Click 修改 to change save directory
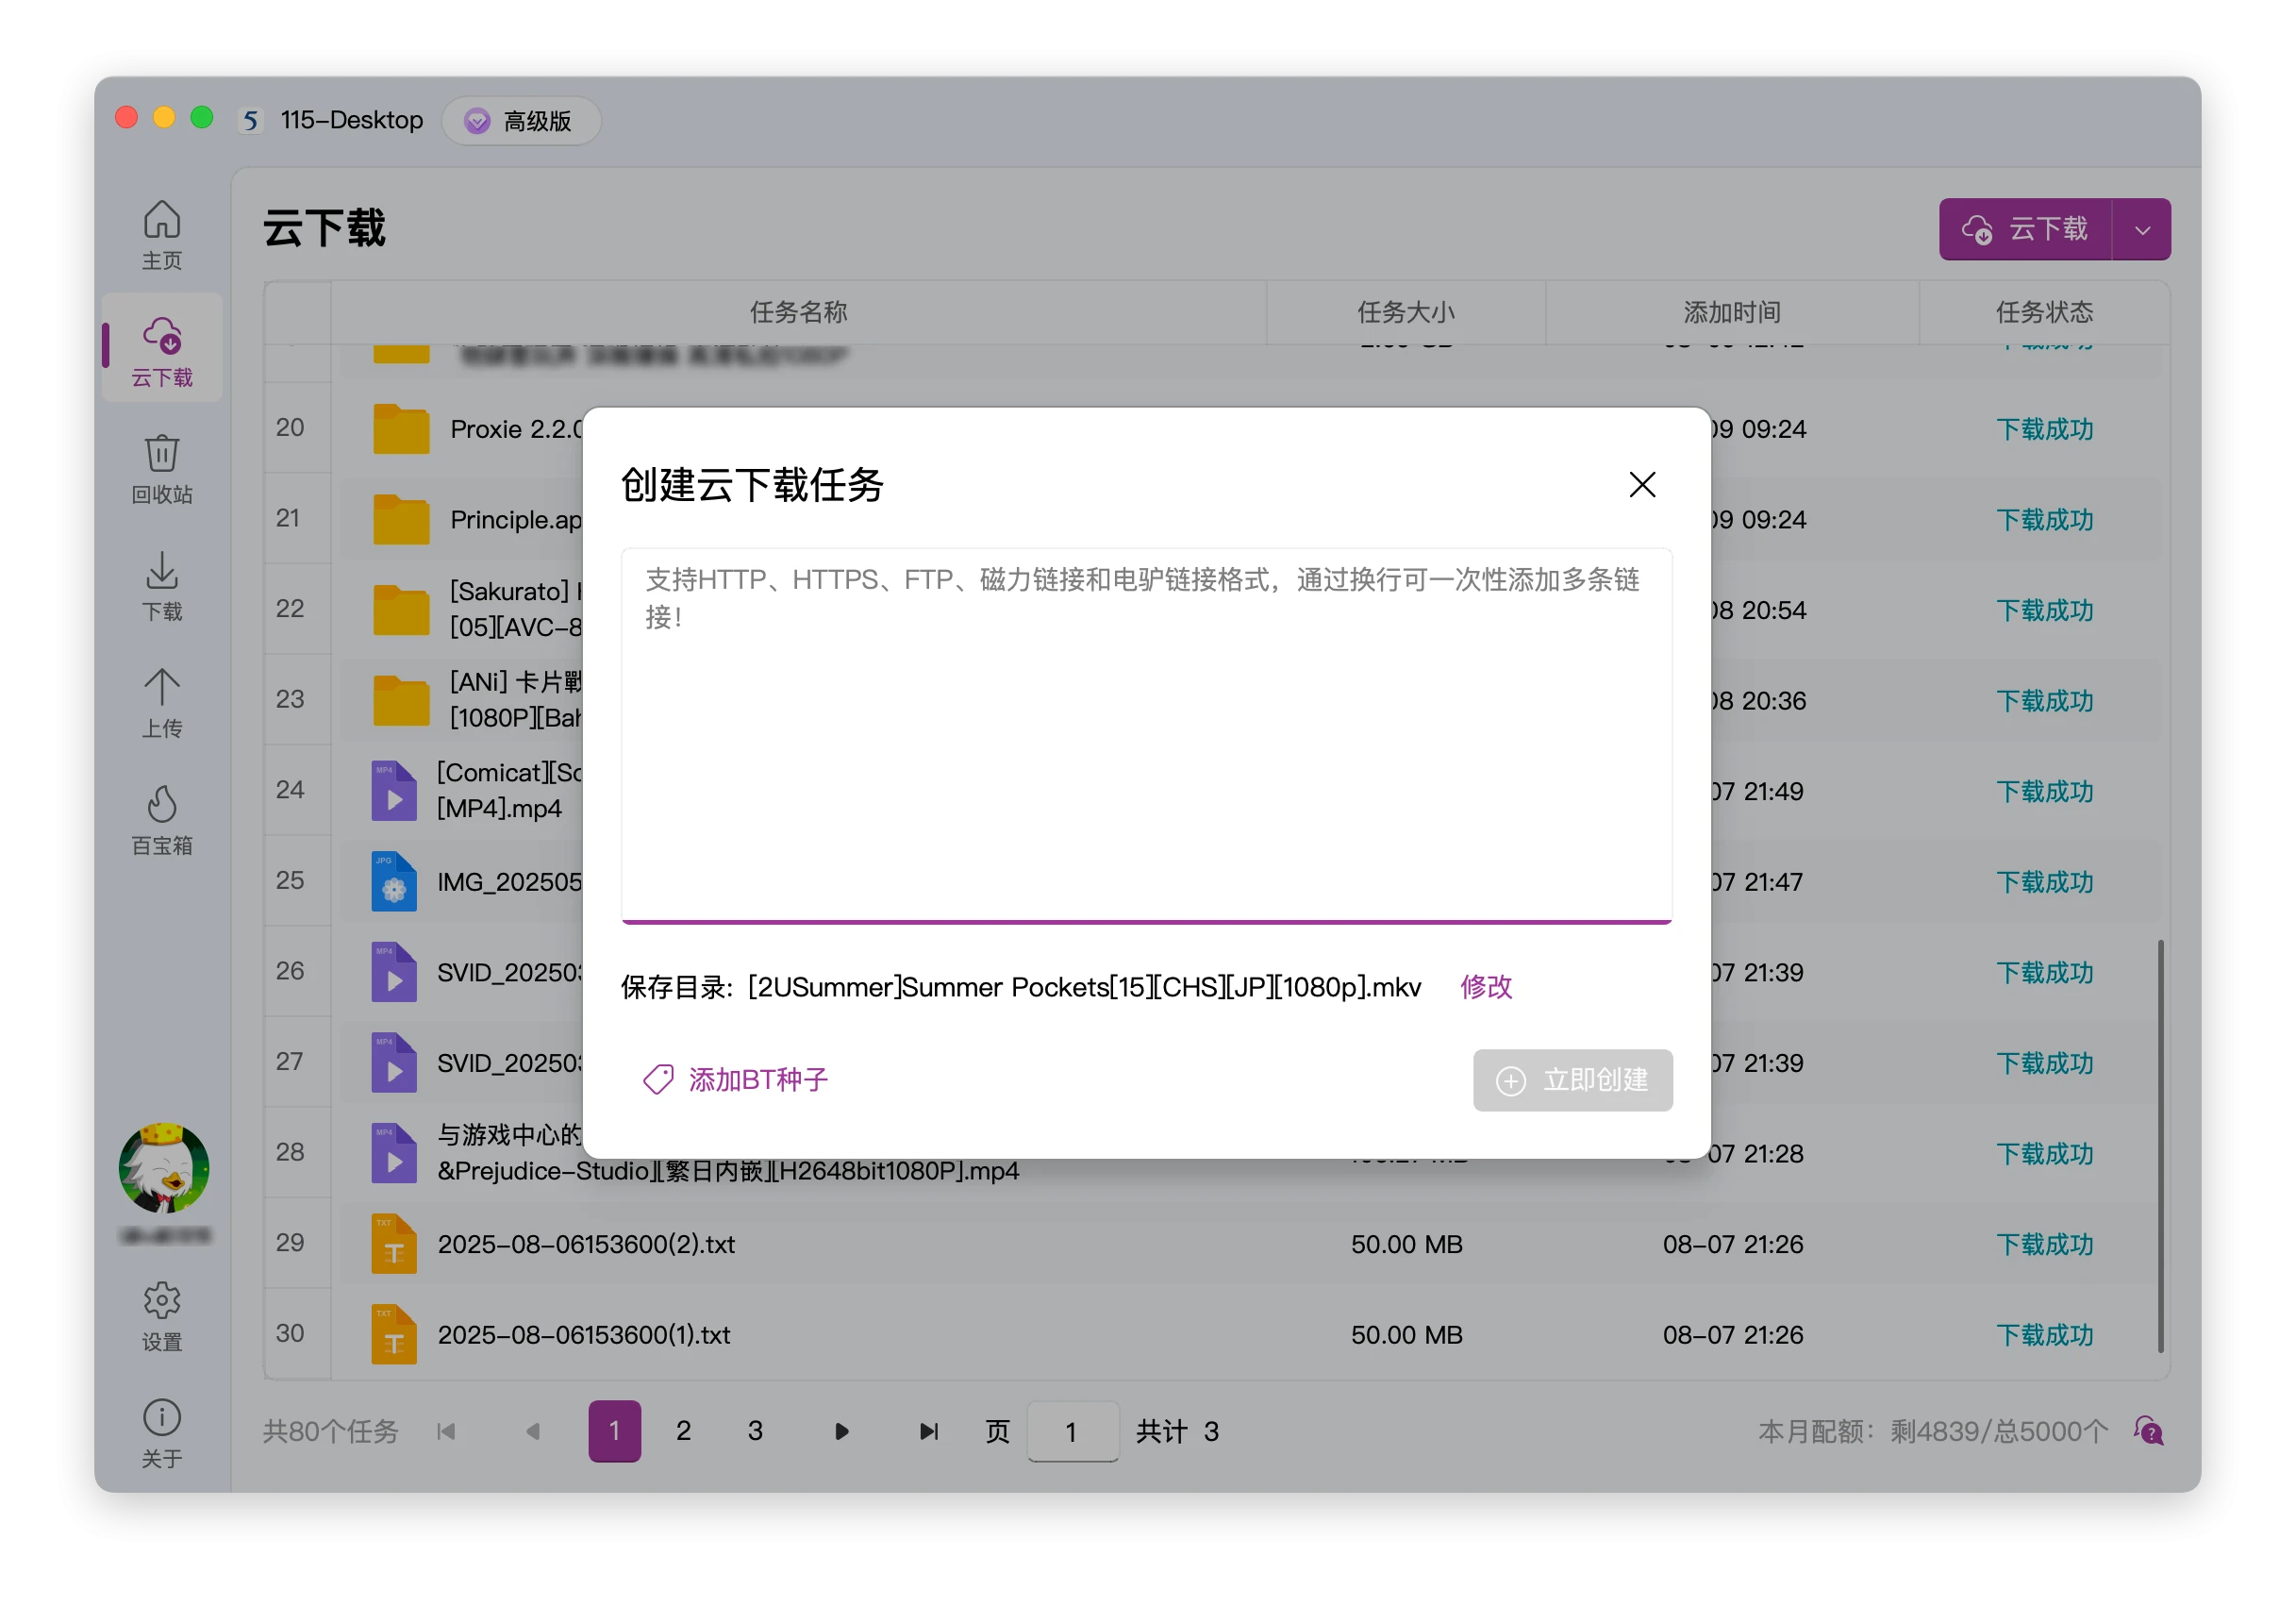 [1486, 987]
